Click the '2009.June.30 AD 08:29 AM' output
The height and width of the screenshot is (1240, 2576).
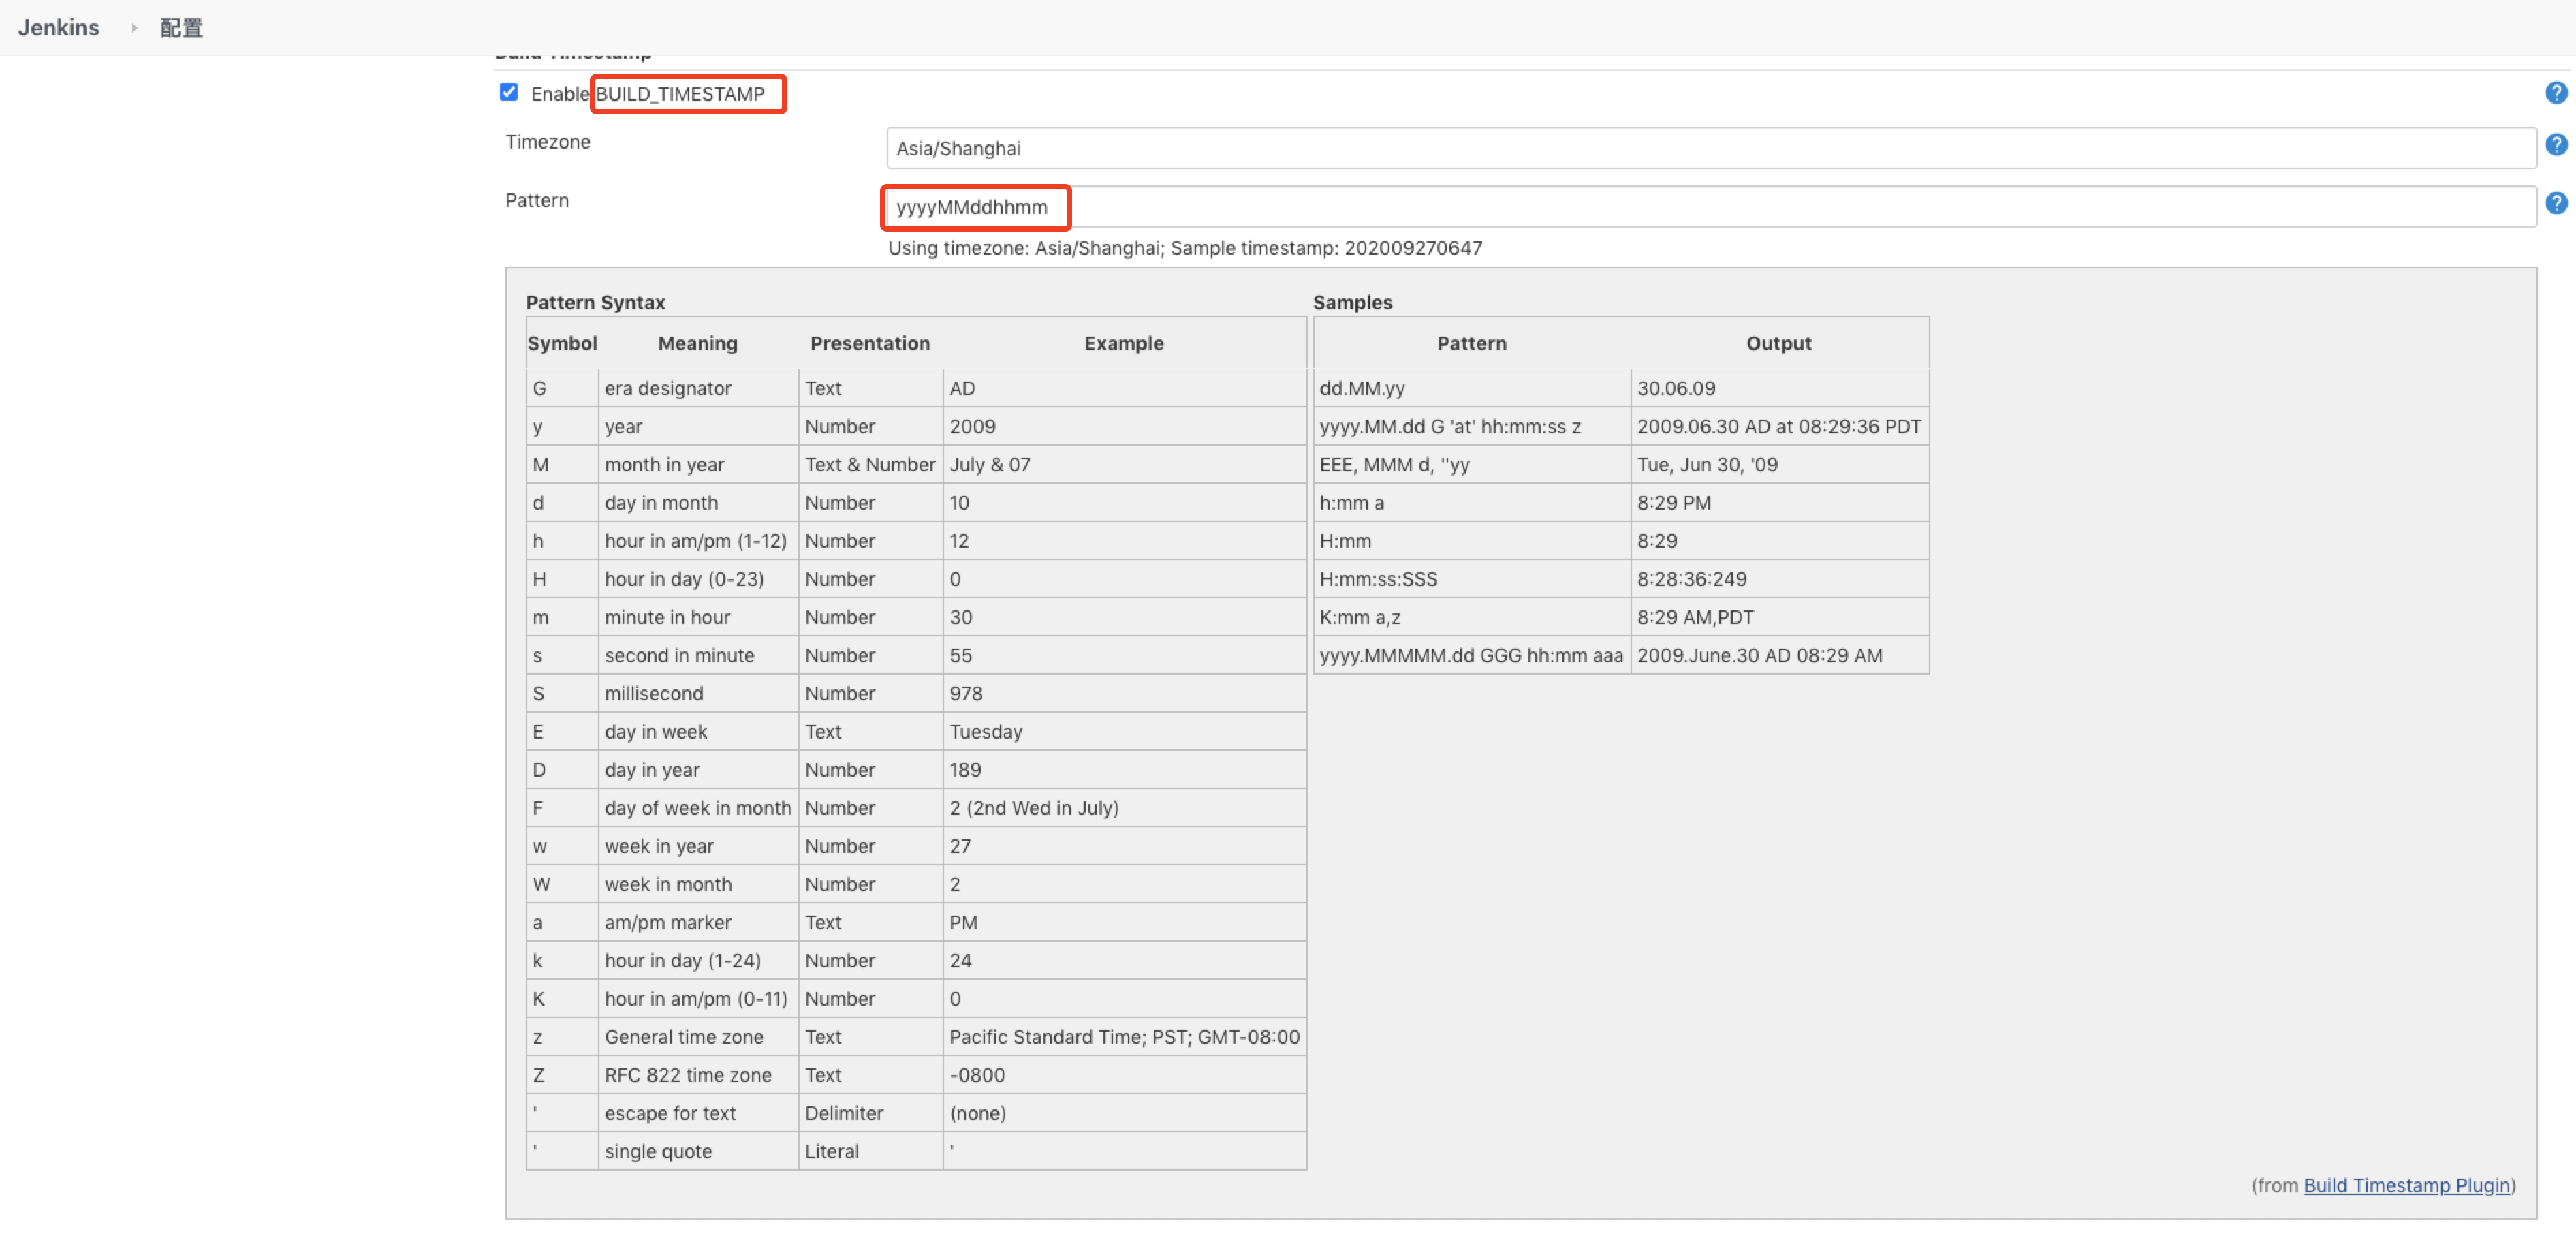(1780, 656)
